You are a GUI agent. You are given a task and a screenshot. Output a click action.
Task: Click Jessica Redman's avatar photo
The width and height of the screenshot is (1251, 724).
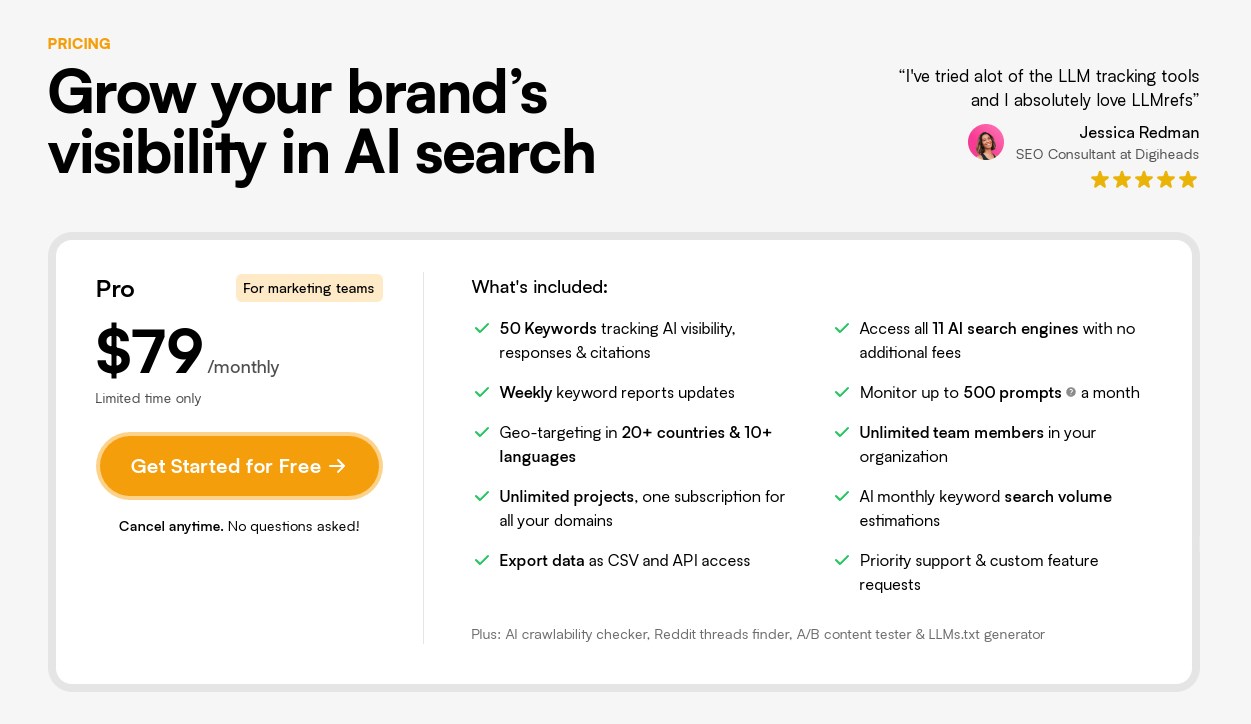click(986, 142)
